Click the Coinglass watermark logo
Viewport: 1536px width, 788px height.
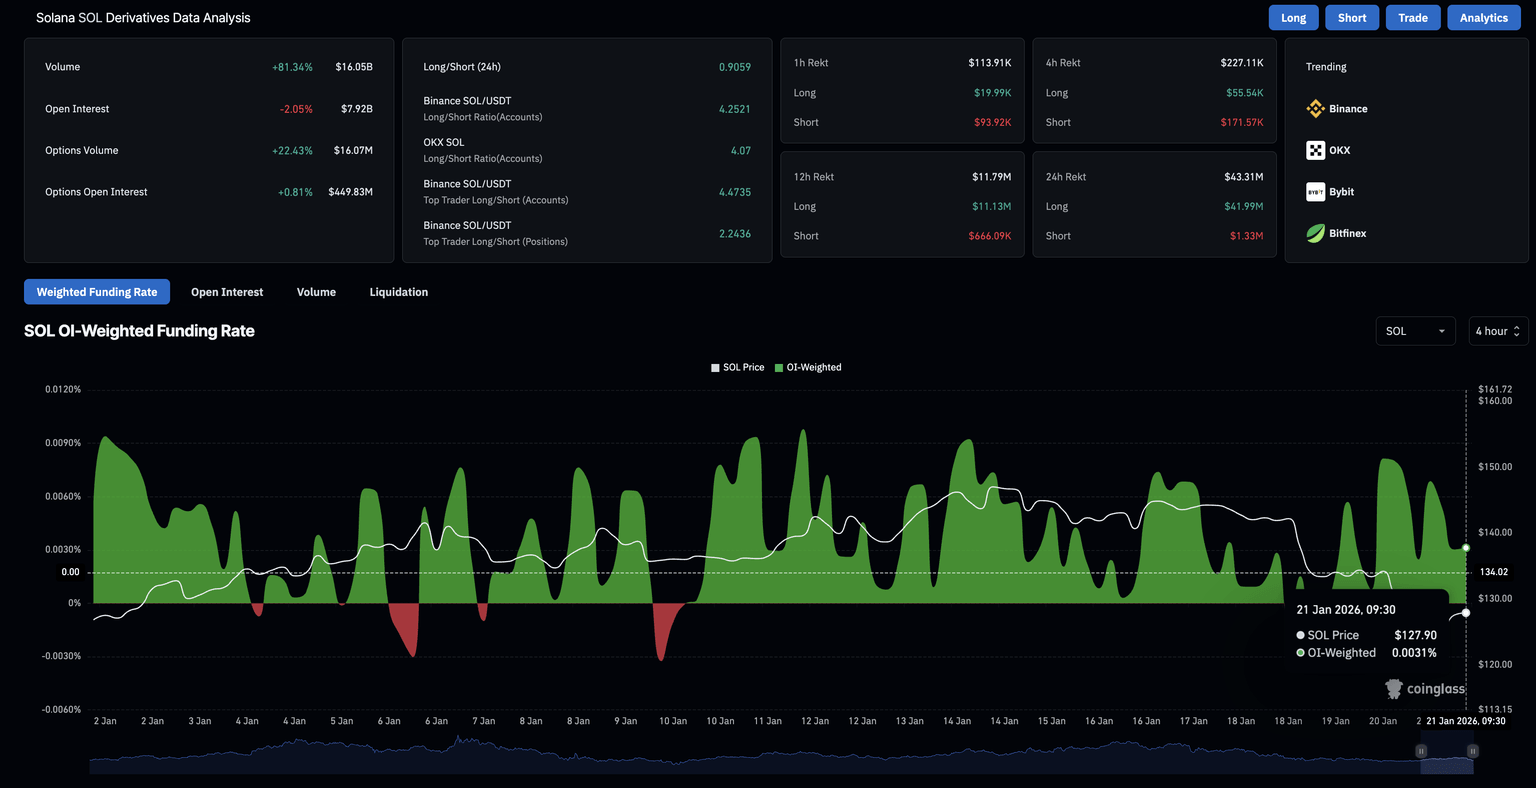[x=1394, y=688]
